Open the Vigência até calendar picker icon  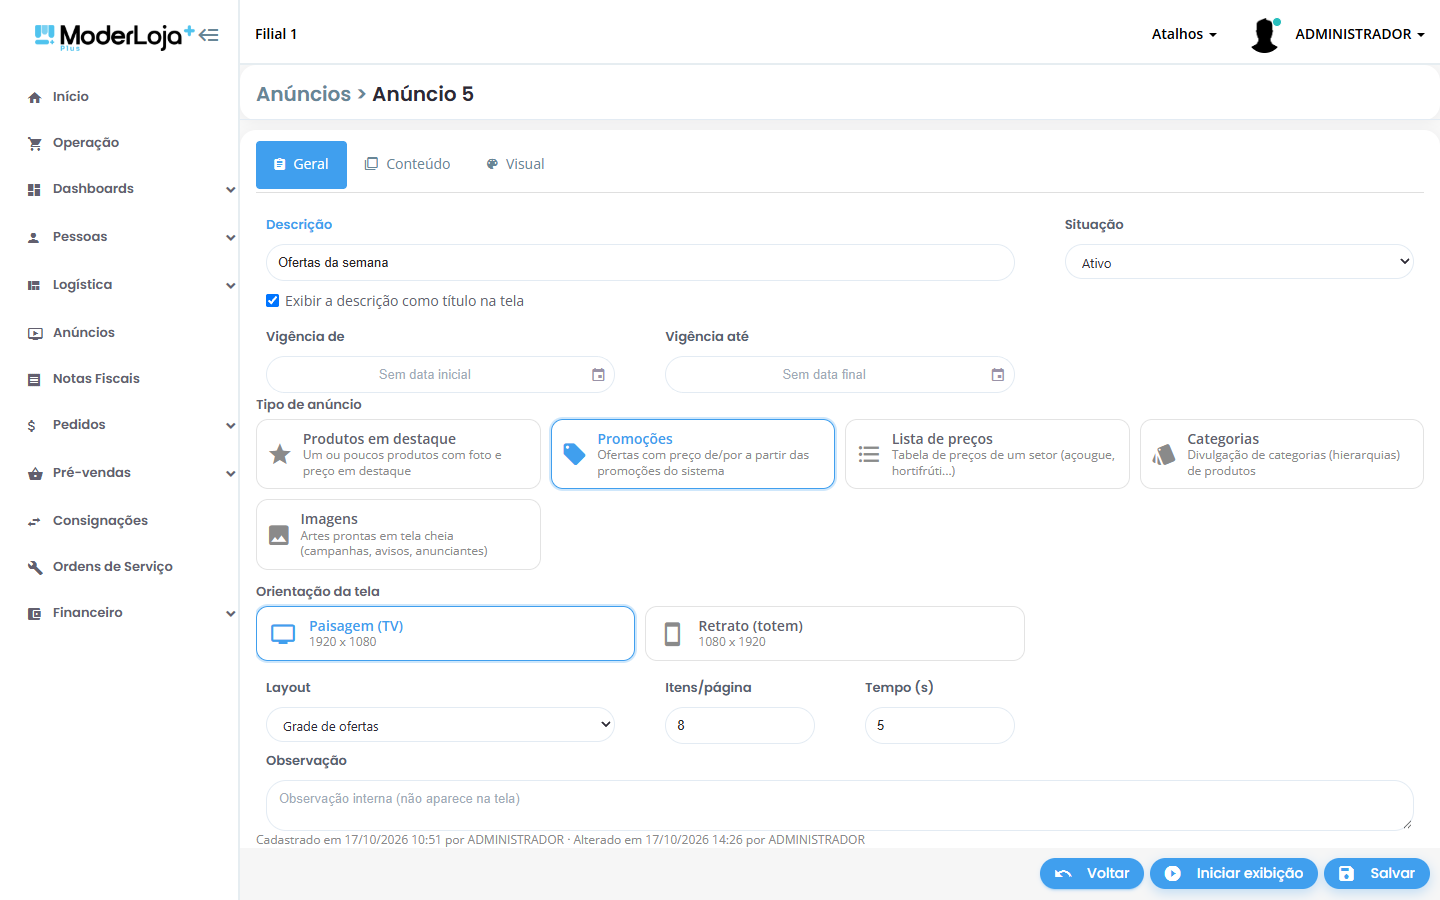(x=998, y=375)
